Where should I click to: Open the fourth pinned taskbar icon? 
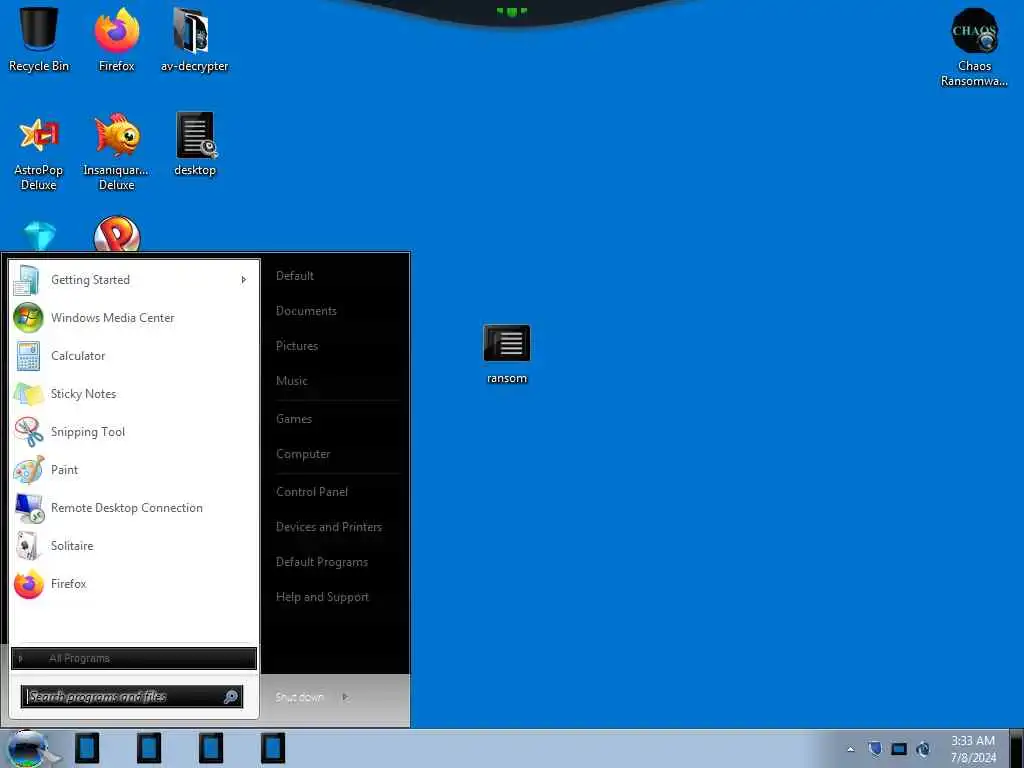pos(273,748)
